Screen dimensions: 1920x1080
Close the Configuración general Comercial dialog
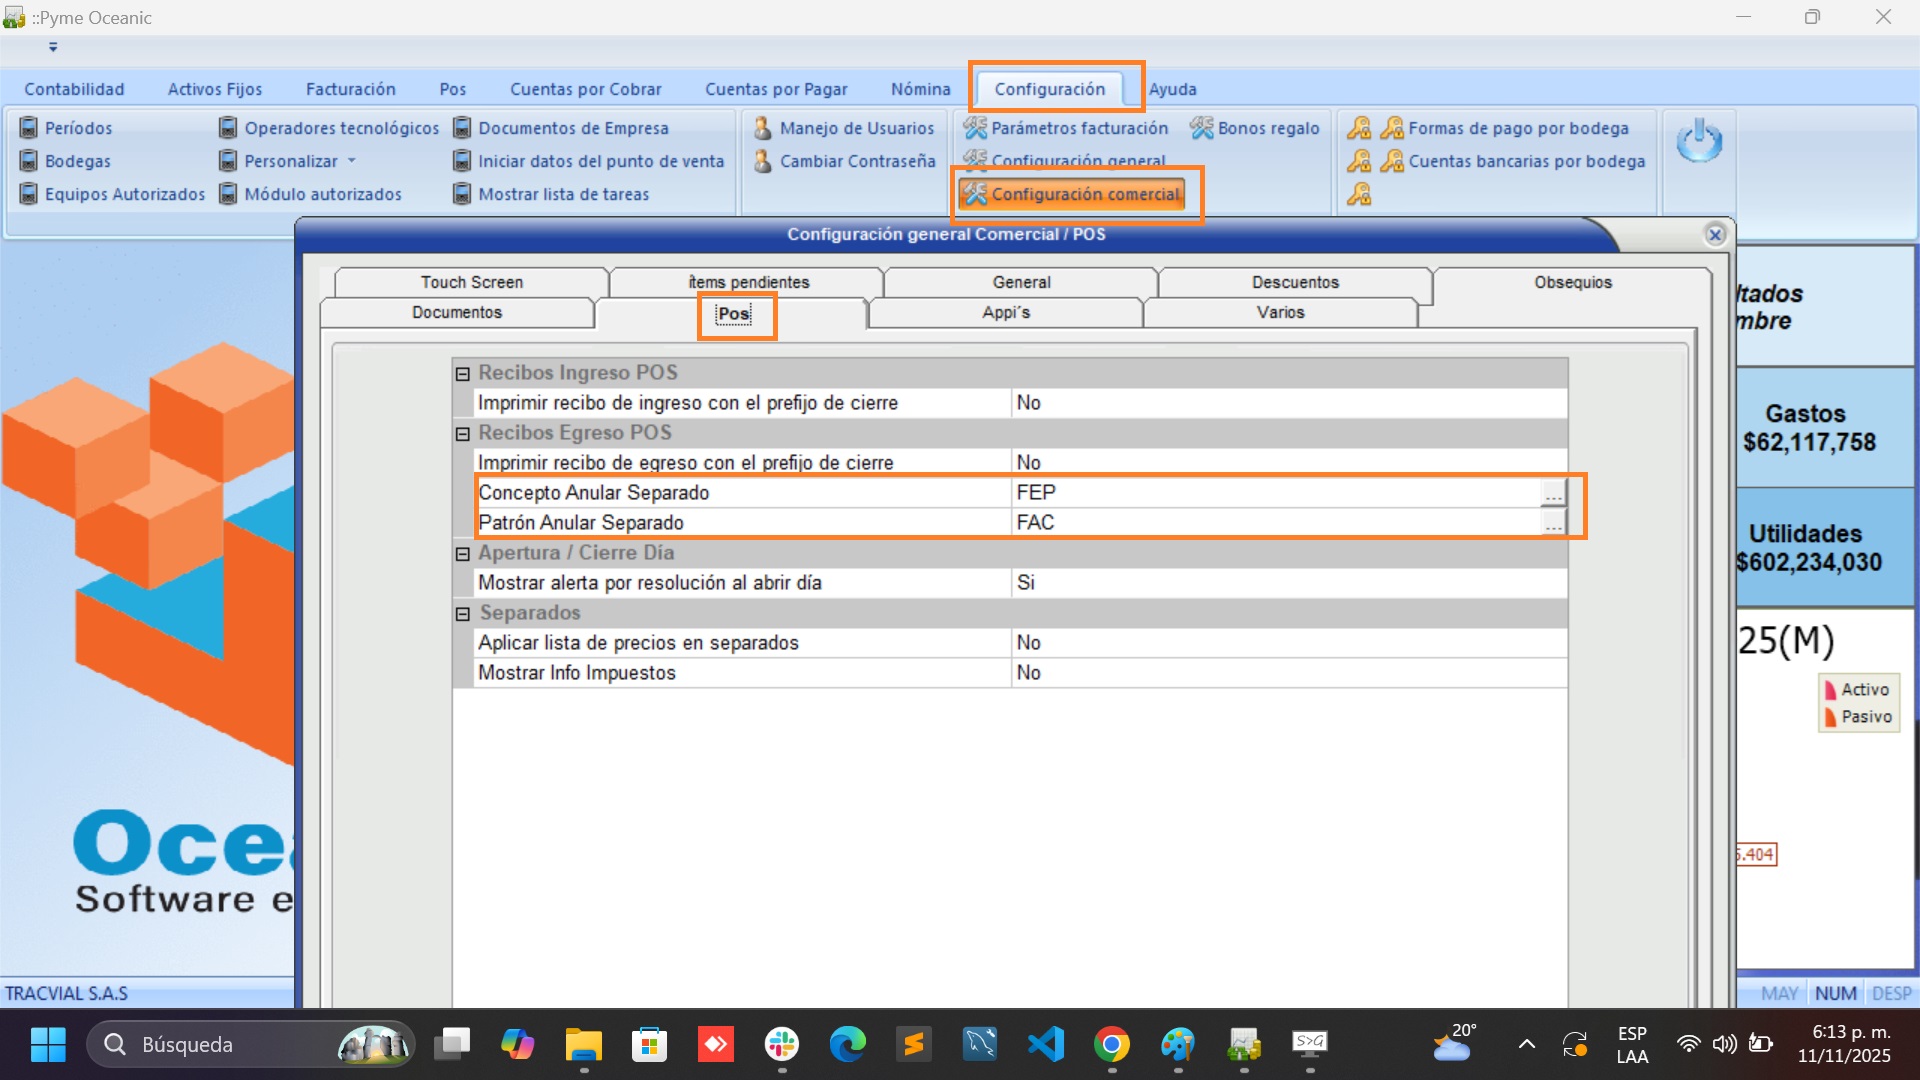pos(1715,234)
